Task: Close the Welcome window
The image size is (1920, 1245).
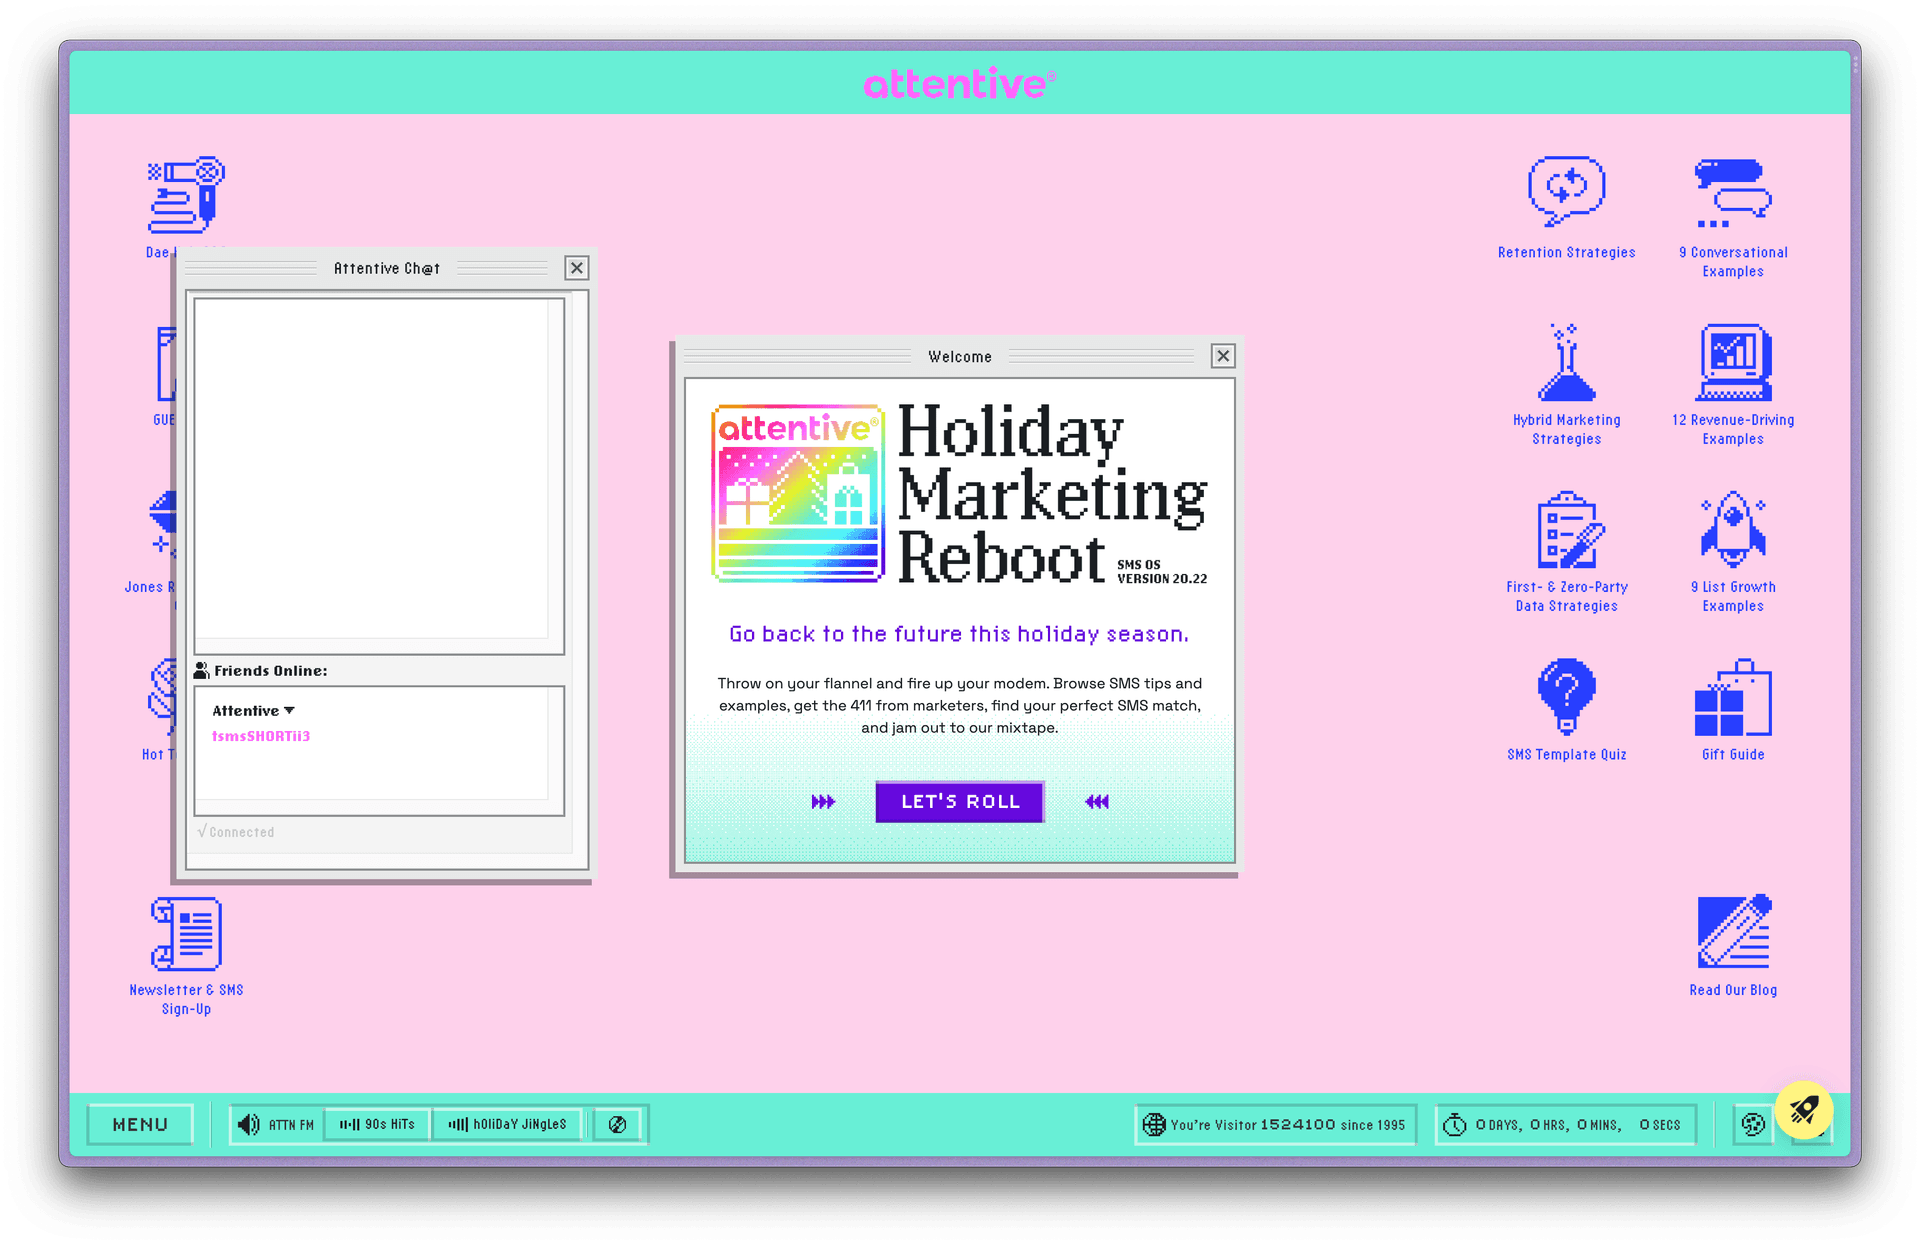Action: click(x=1223, y=356)
